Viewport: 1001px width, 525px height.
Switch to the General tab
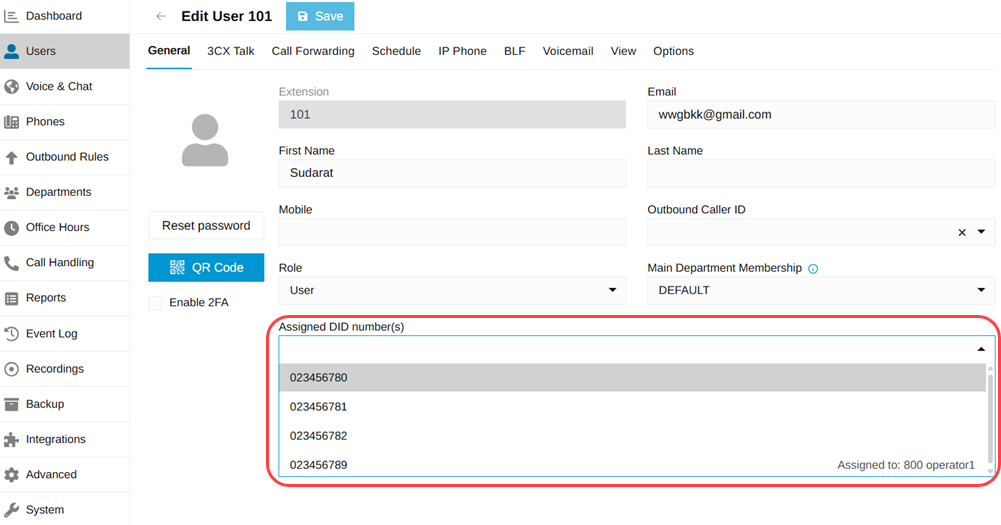coord(169,51)
